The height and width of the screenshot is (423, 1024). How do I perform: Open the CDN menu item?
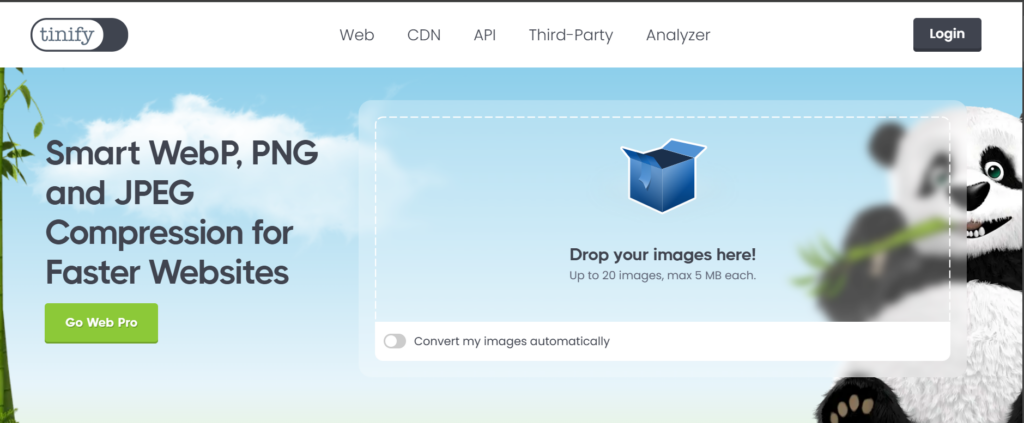pyautogui.click(x=424, y=35)
